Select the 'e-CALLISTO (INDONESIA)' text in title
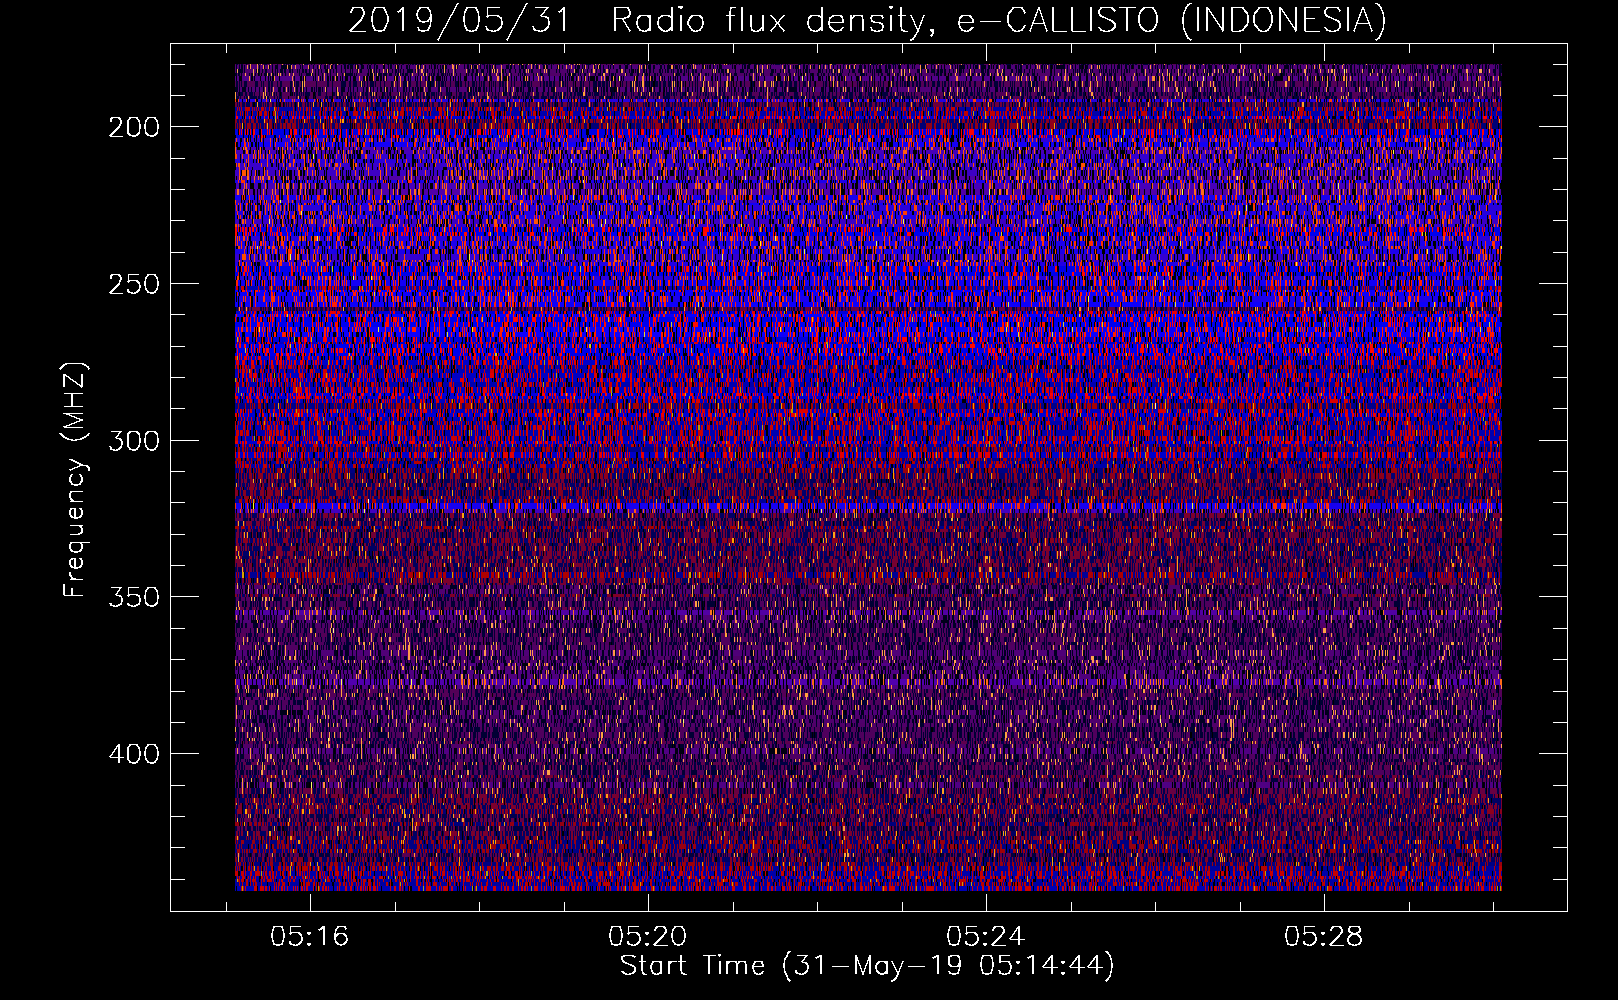This screenshot has height=1000, width=1618. pyautogui.click(x=1171, y=20)
